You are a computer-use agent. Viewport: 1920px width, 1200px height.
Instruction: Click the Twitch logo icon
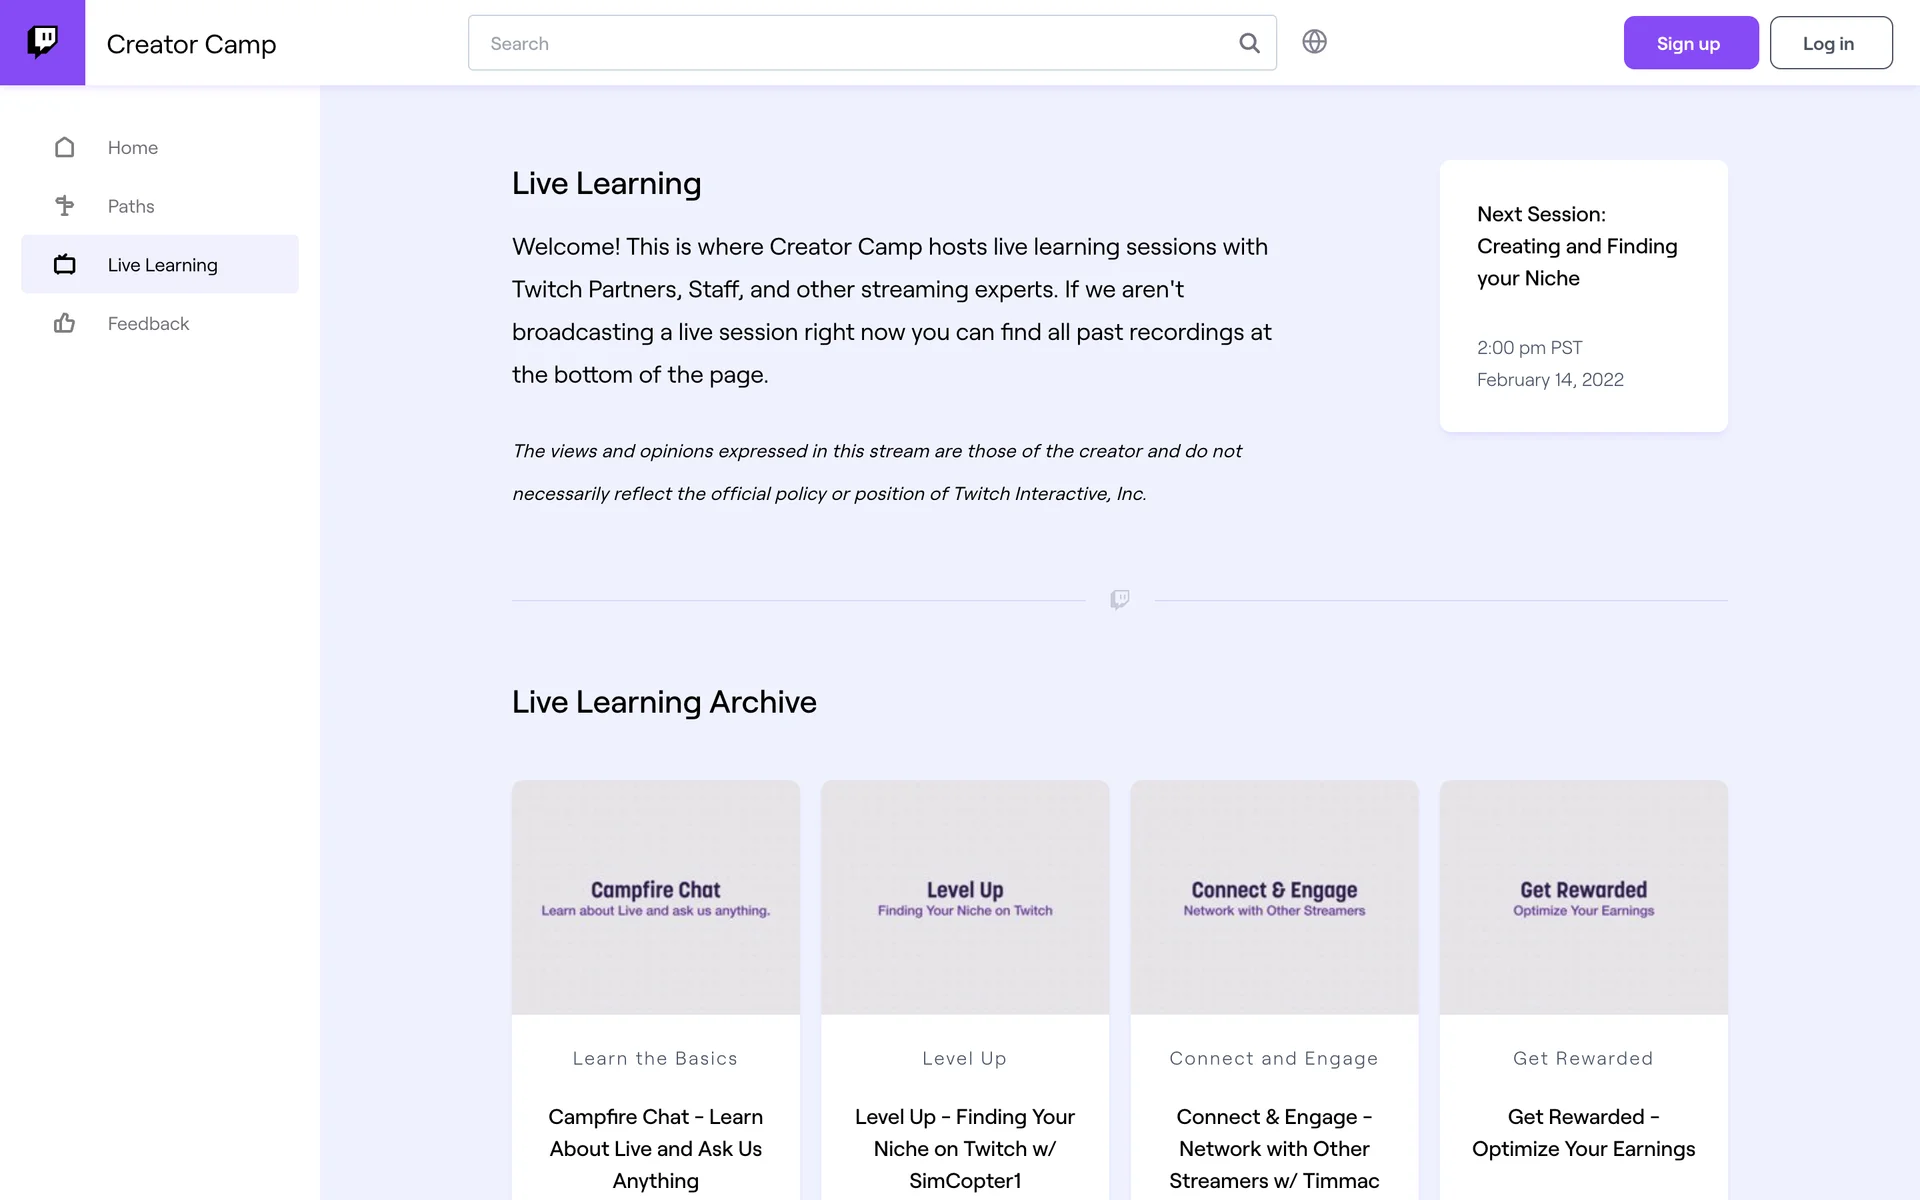click(x=42, y=42)
